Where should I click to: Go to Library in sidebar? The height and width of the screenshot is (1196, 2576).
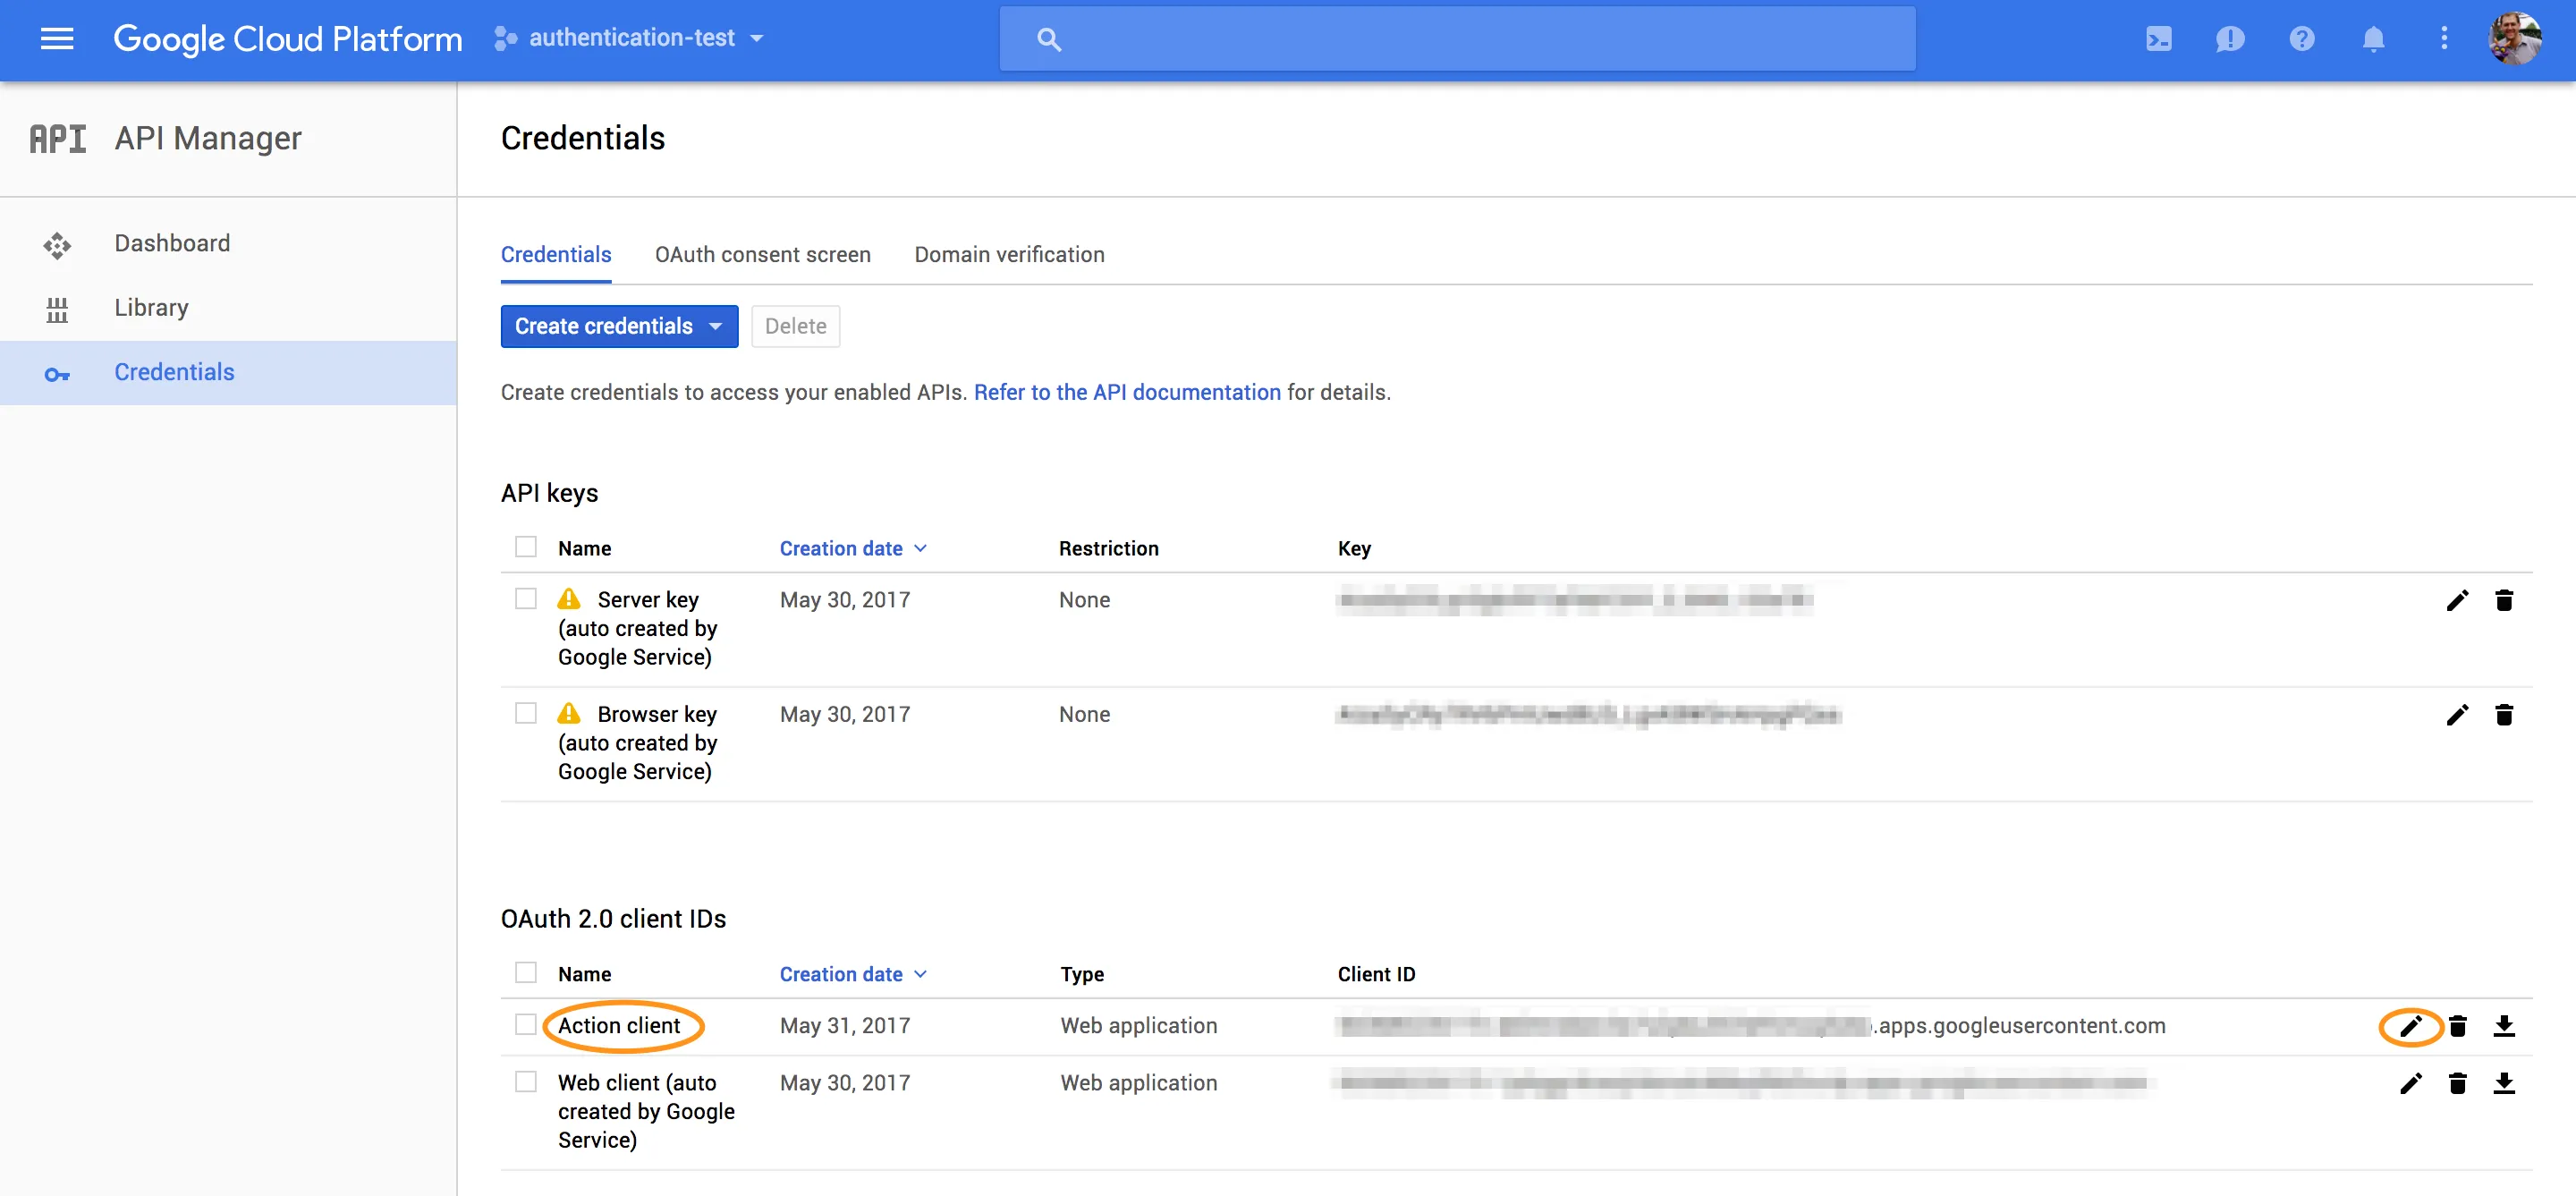151,307
